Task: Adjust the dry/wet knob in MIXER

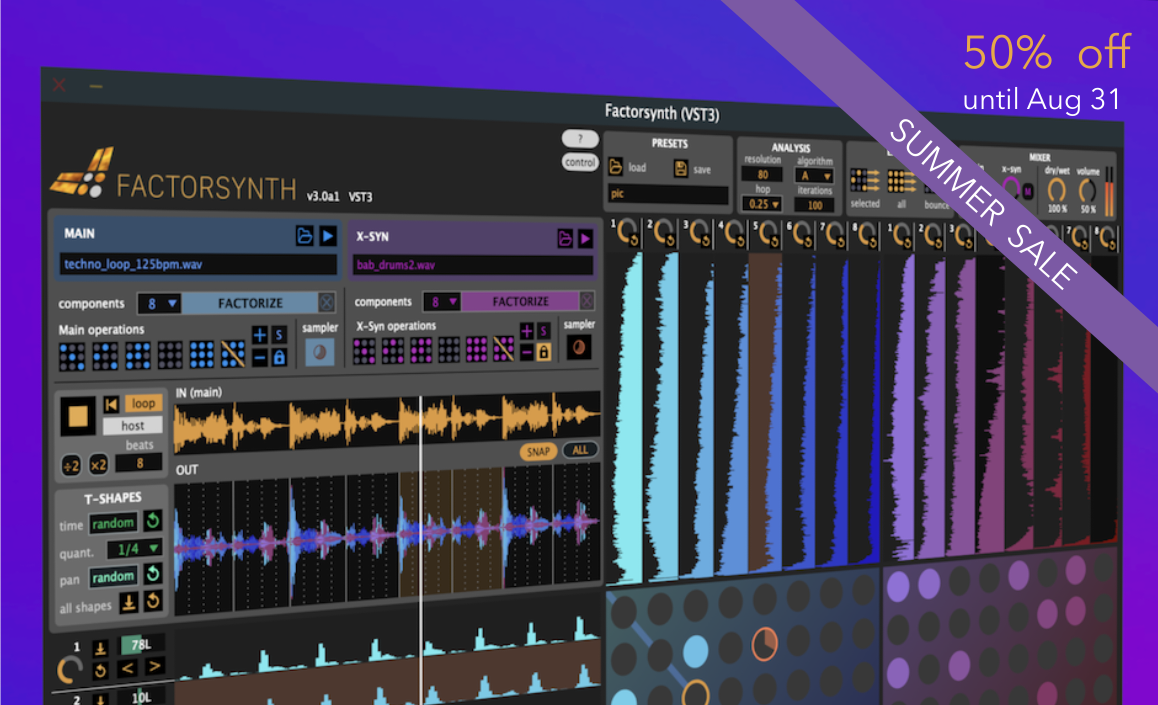Action: click(1057, 190)
